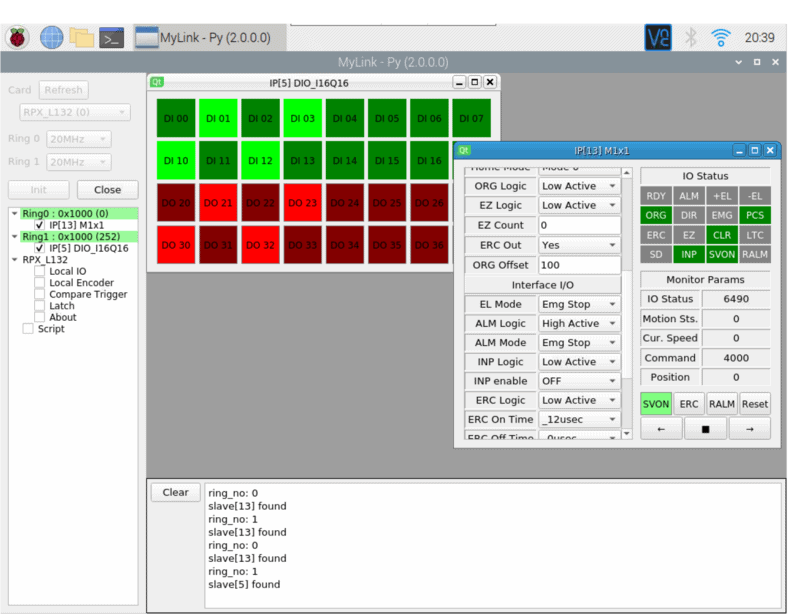
Task: Collapse the Ring1 : 0x1000 (252) tree node
Action: [x=15, y=236]
